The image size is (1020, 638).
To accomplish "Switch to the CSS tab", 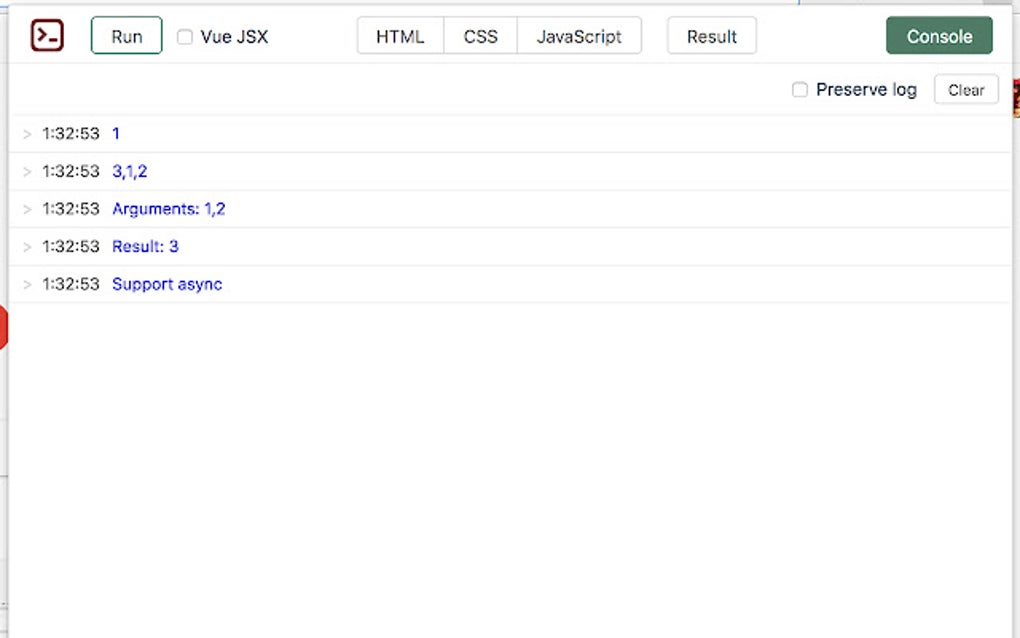I will point(480,36).
